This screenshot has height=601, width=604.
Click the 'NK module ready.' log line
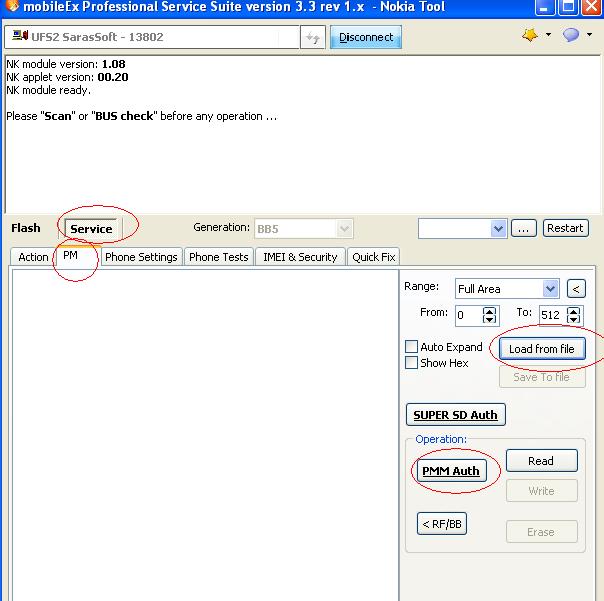49,91
